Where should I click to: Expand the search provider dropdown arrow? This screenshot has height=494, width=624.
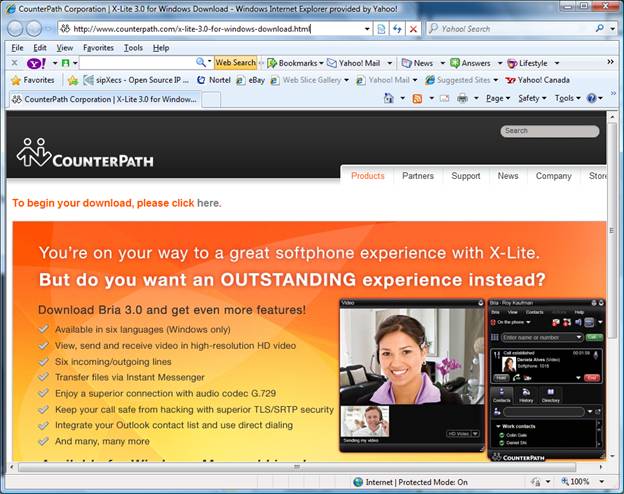click(613, 29)
